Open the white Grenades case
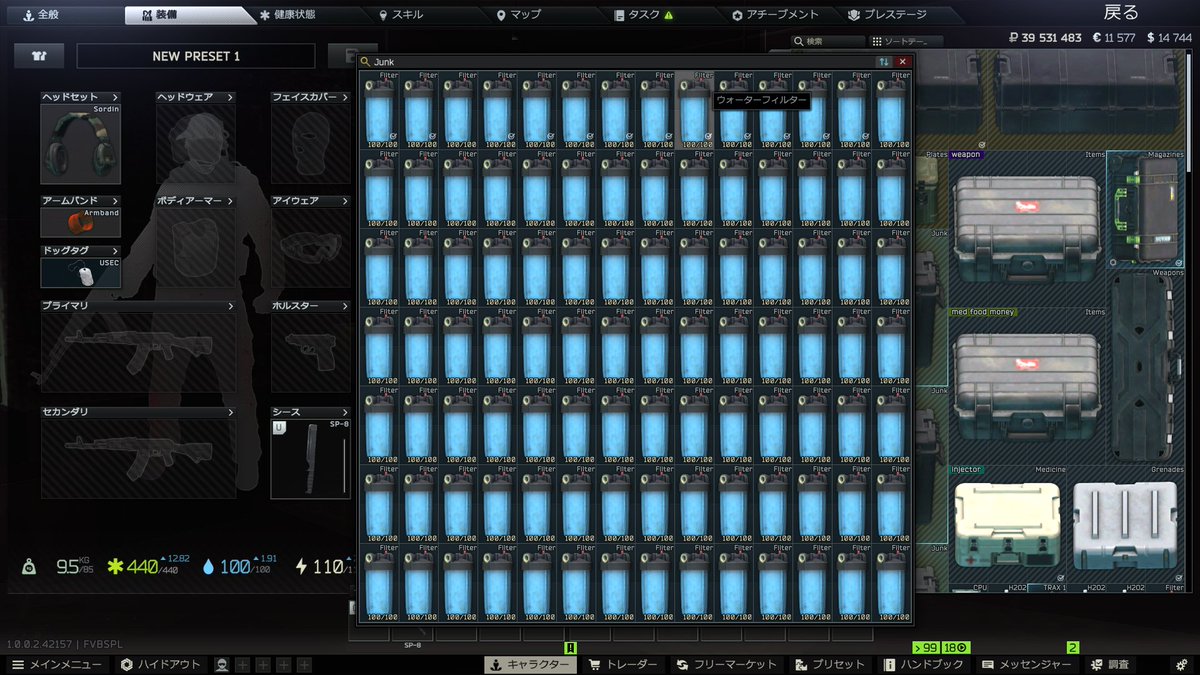Image resolution: width=1200 pixels, height=675 pixels. pos(1127,526)
